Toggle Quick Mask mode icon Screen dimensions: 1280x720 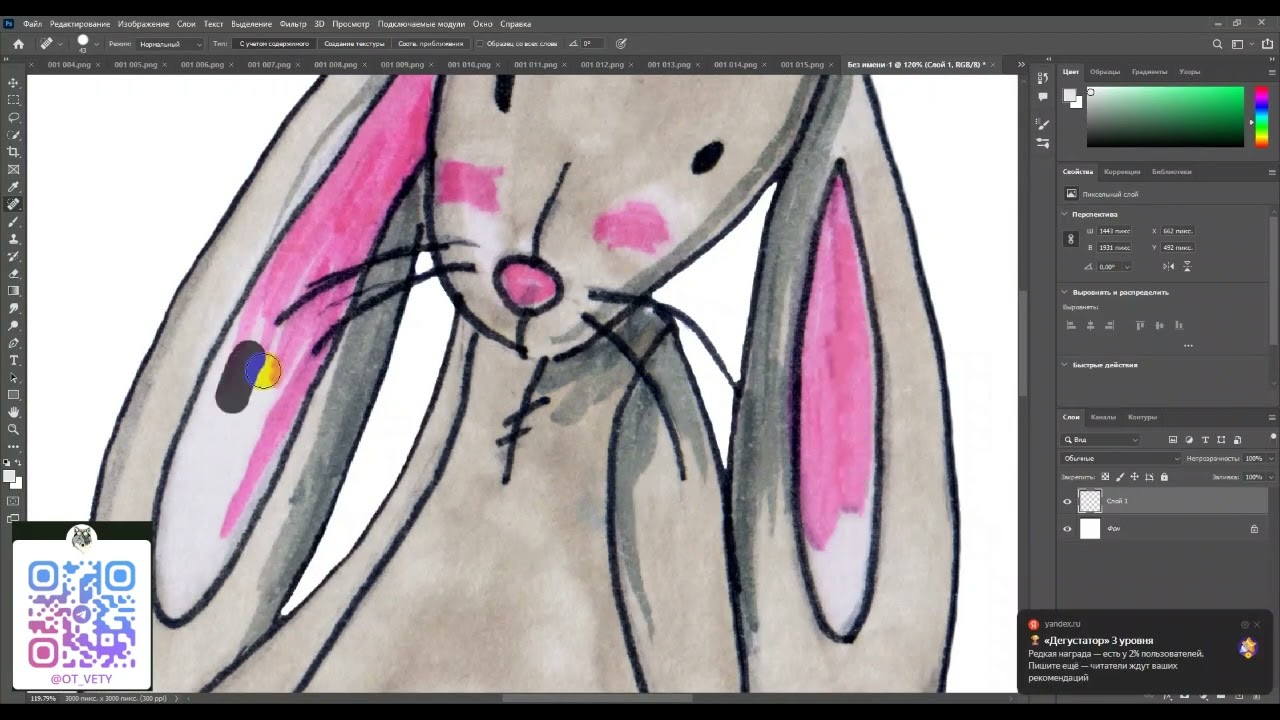click(13, 501)
